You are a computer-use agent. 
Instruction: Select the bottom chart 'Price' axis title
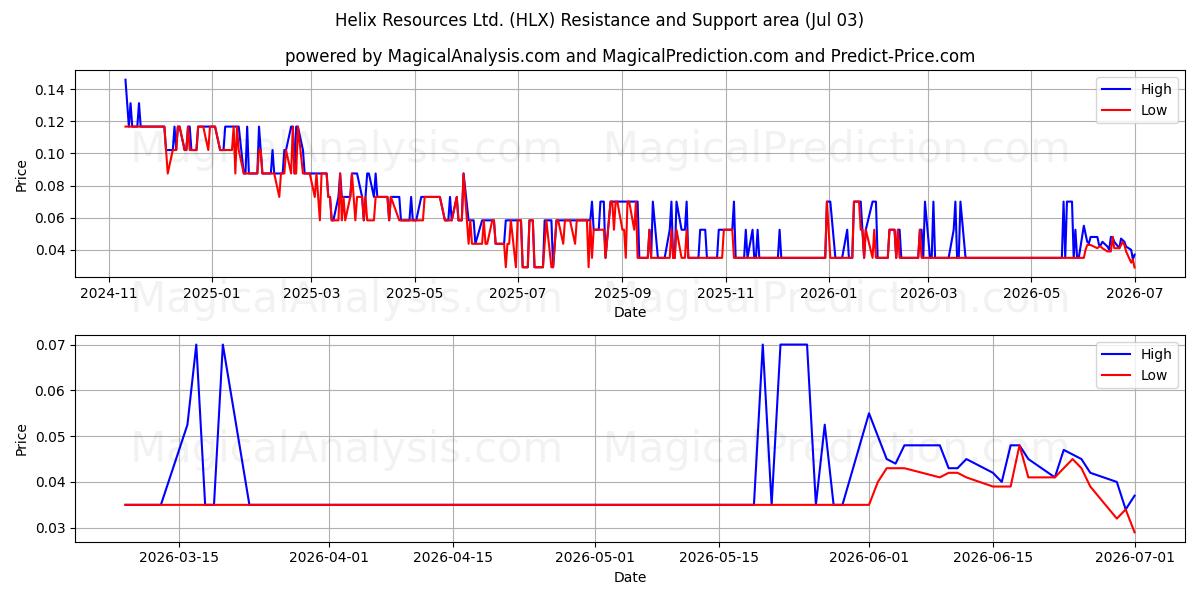tap(22, 439)
